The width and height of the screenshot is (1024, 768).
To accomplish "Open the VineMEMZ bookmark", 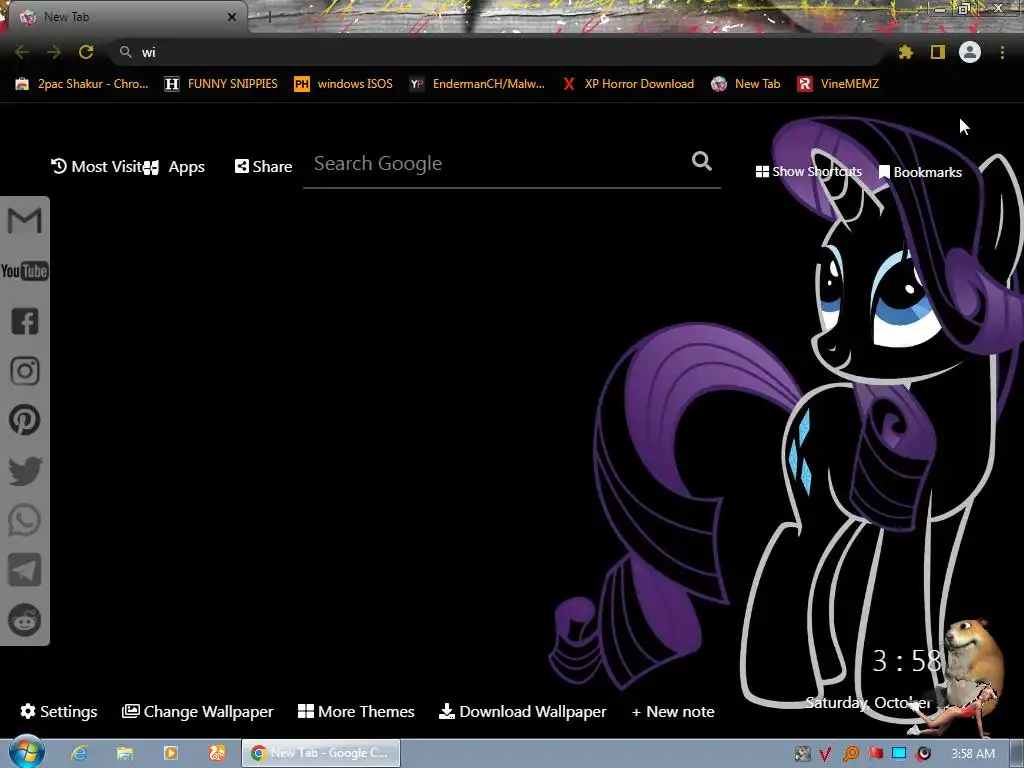I will pos(838,84).
